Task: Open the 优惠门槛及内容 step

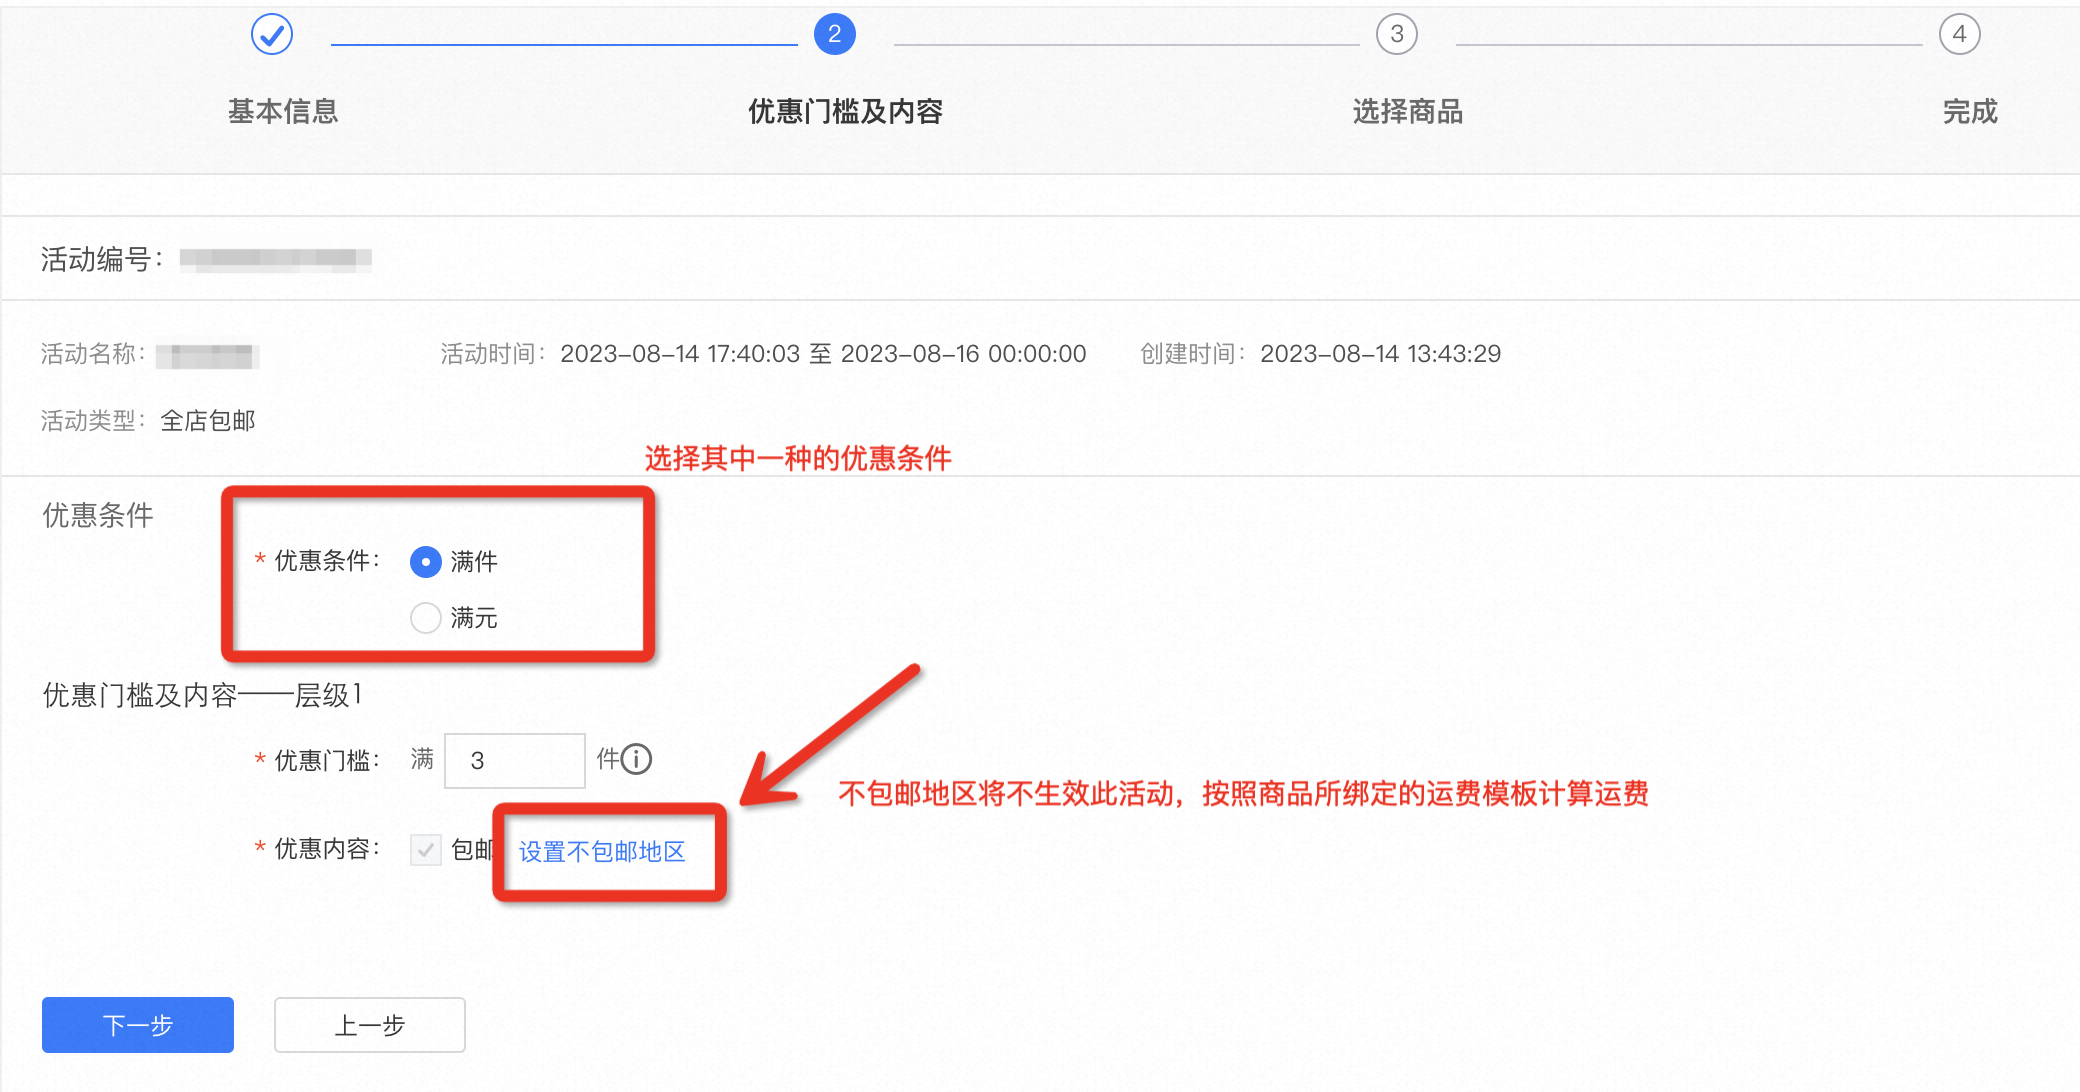Action: (x=846, y=111)
